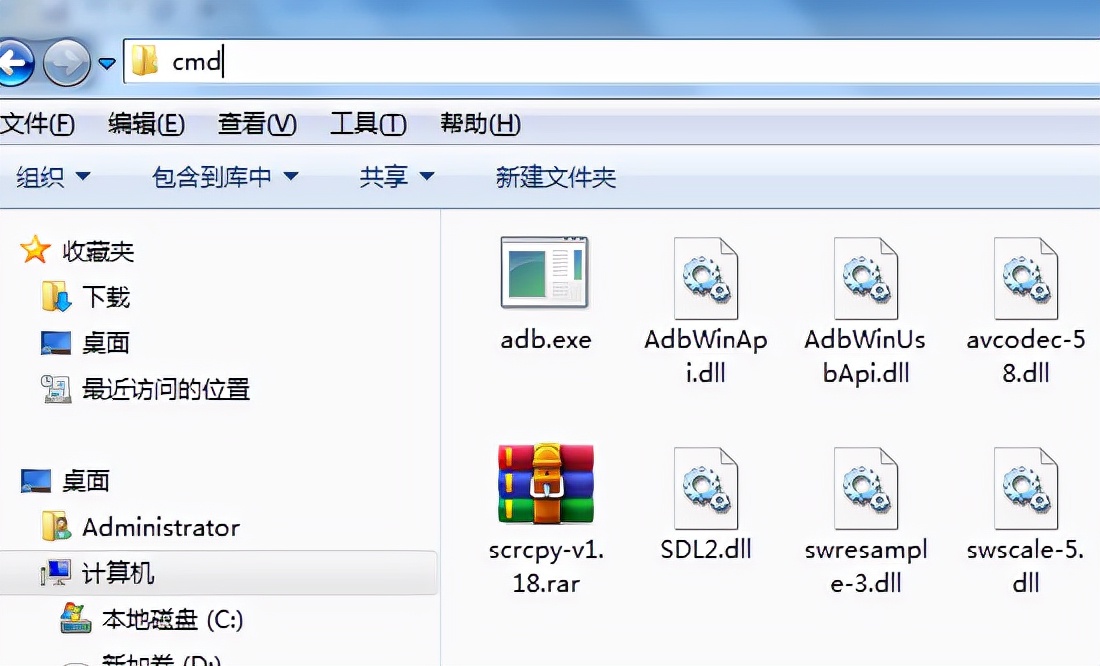The image size is (1100, 666).
Task: Click the 新建文件夹 button
Action: [x=556, y=177]
